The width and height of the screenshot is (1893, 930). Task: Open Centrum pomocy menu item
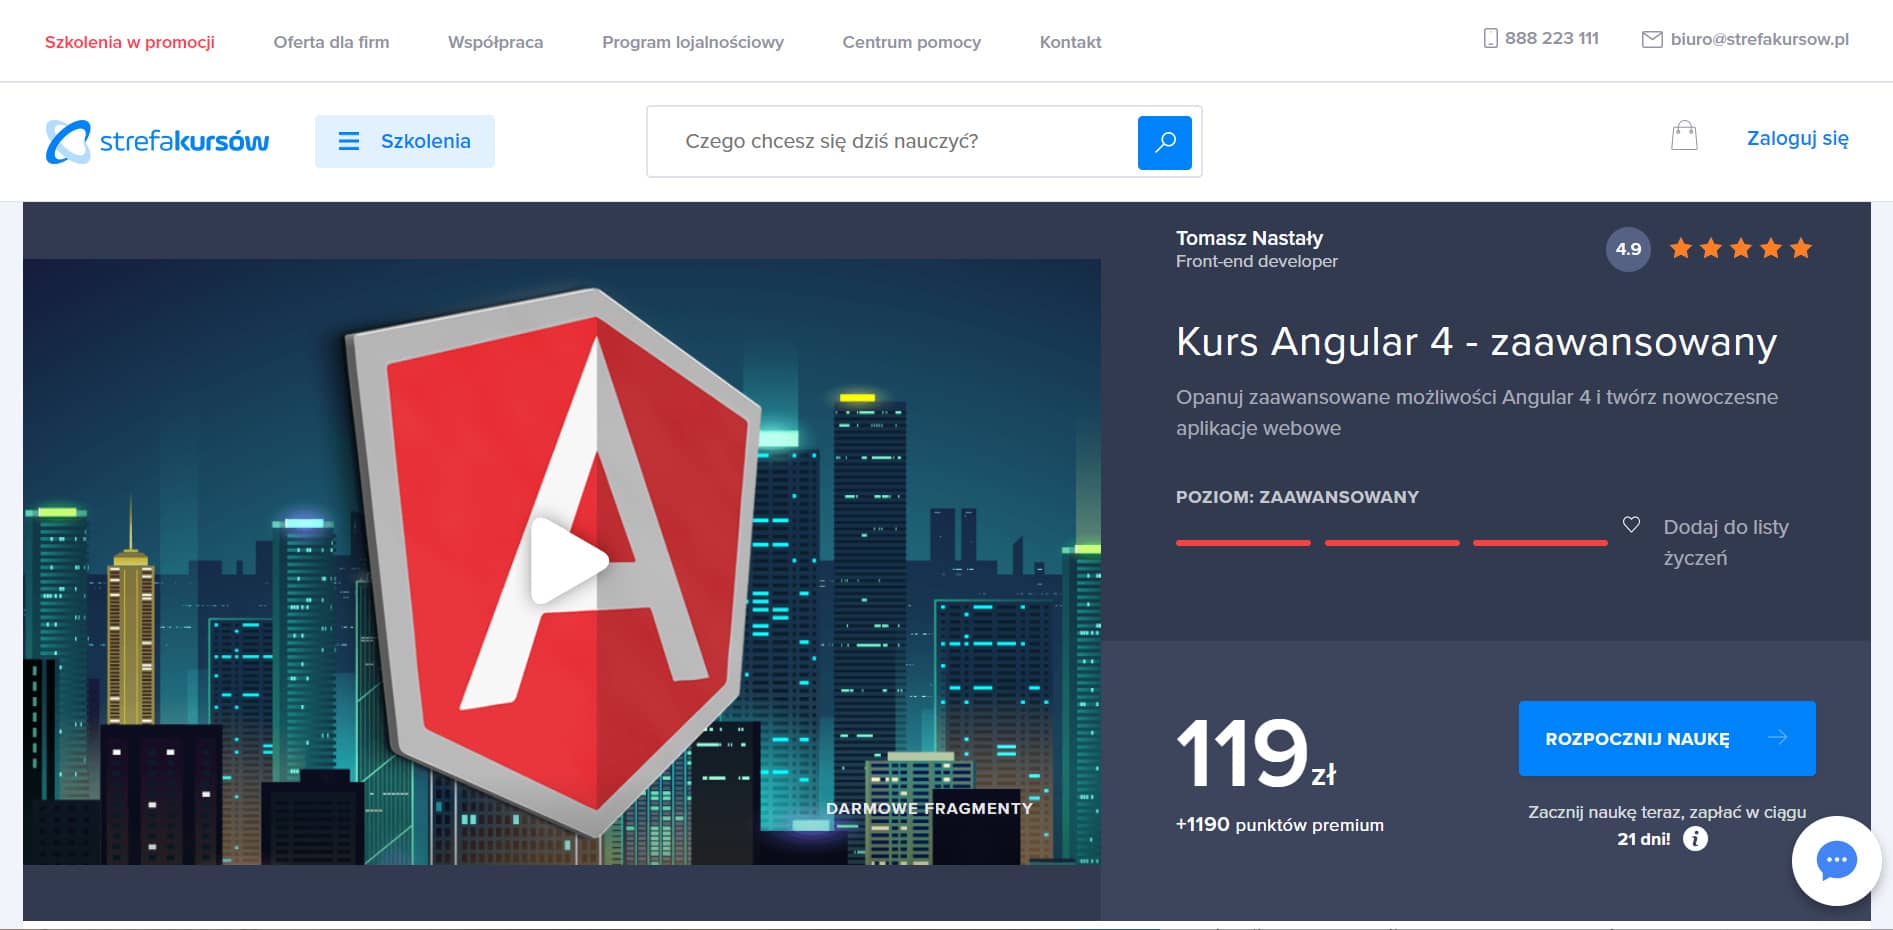[x=911, y=42]
